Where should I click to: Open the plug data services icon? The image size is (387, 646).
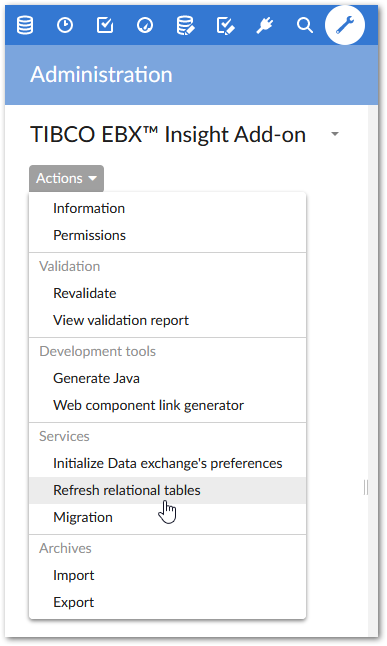point(265,26)
